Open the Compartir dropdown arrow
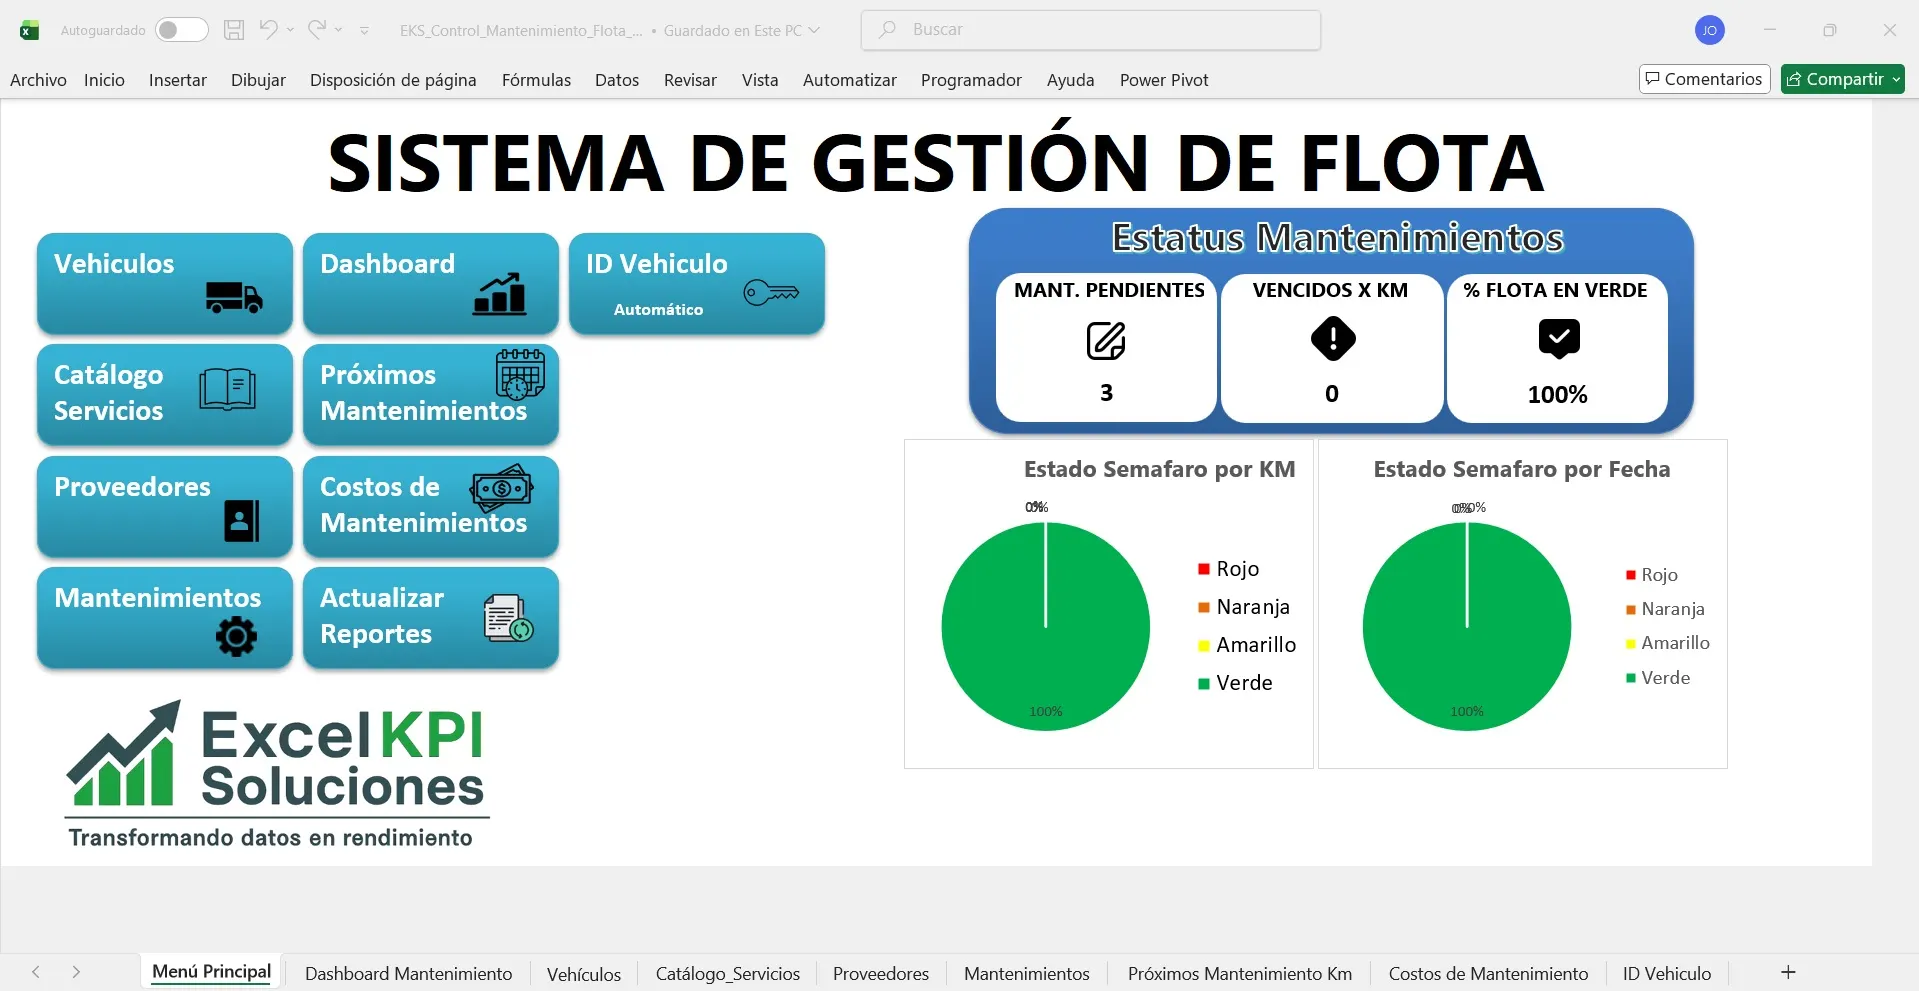Viewport: 1919px width, 991px height. [x=1897, y=79]
